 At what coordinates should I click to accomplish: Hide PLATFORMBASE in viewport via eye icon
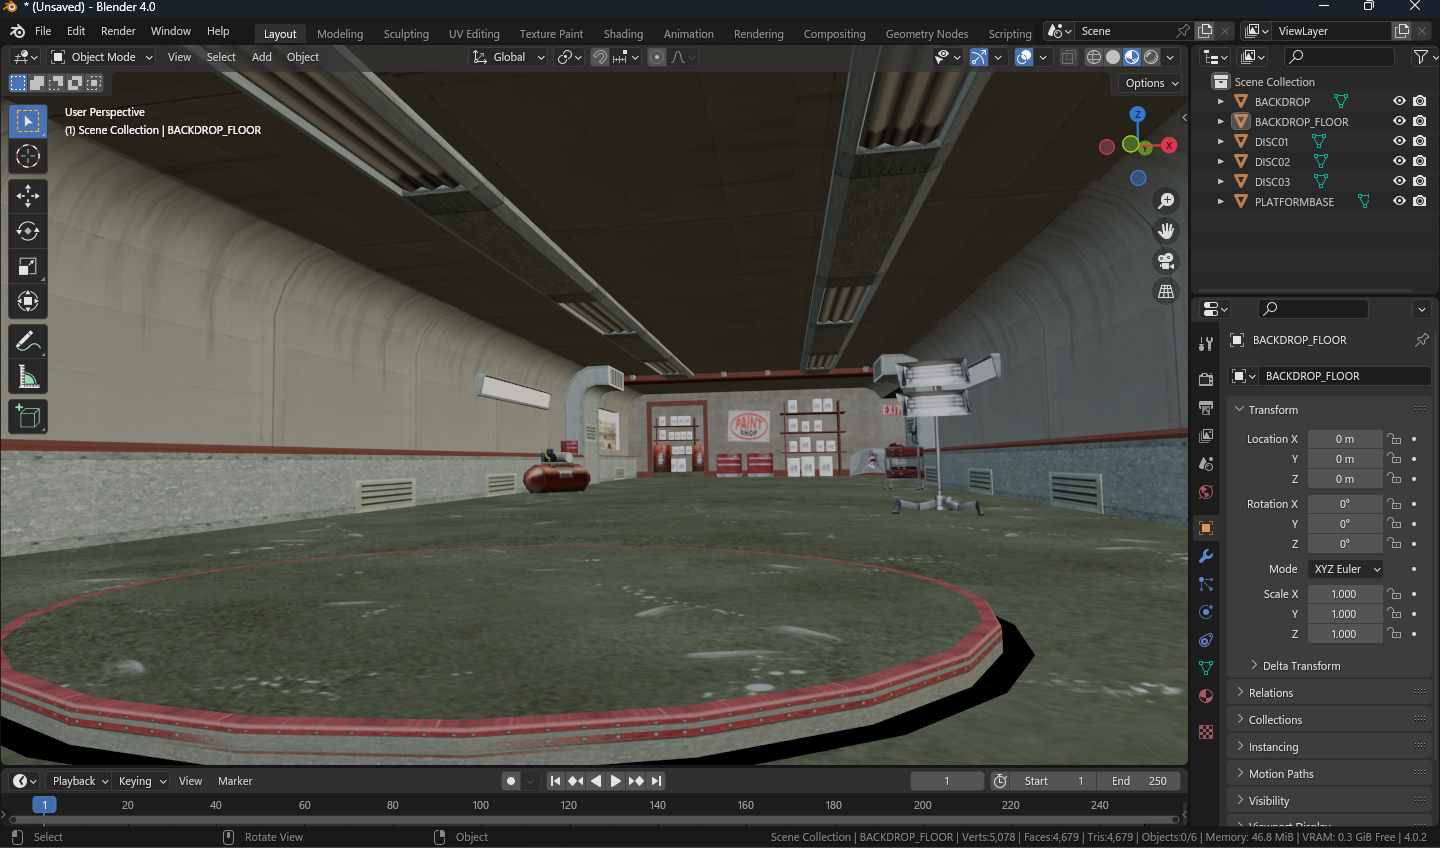click(x=1399, y=201)
